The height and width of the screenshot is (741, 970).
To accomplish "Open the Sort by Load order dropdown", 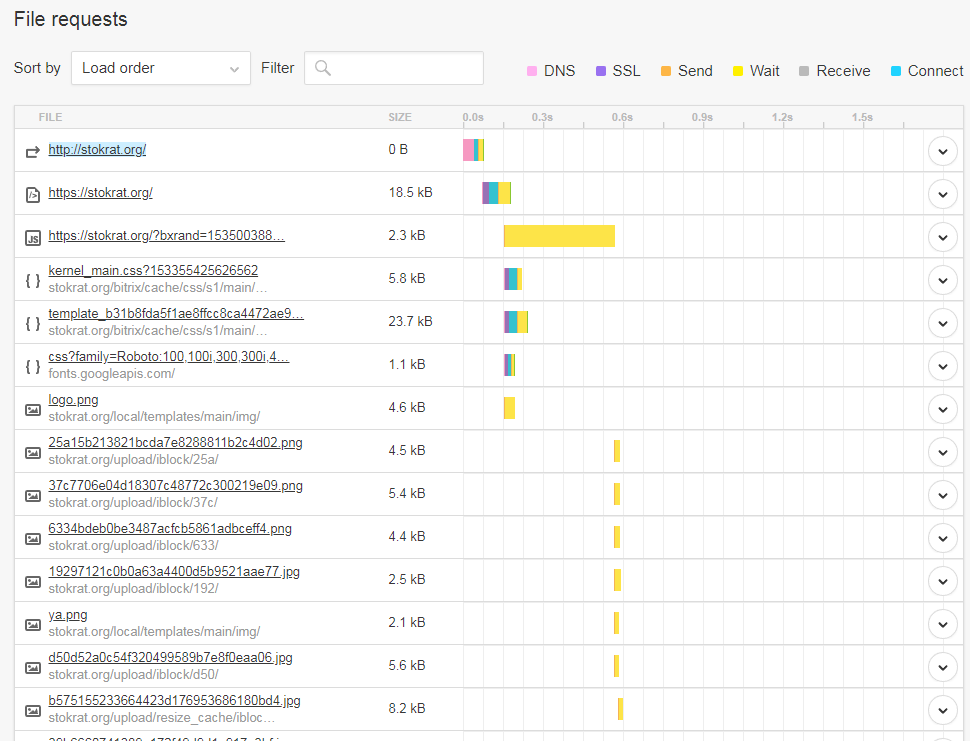I will pyautogui.click(x=161, y=69).
